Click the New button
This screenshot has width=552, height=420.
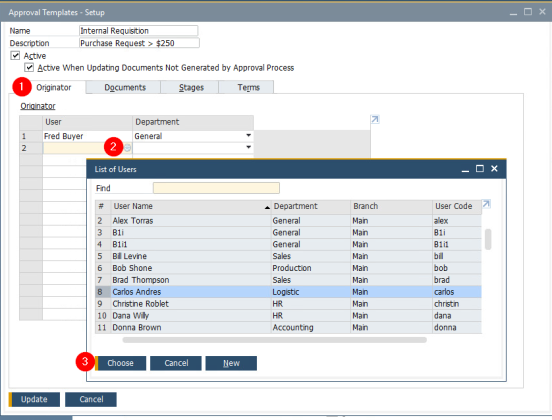pyautogui.click(x=231, y=363)
